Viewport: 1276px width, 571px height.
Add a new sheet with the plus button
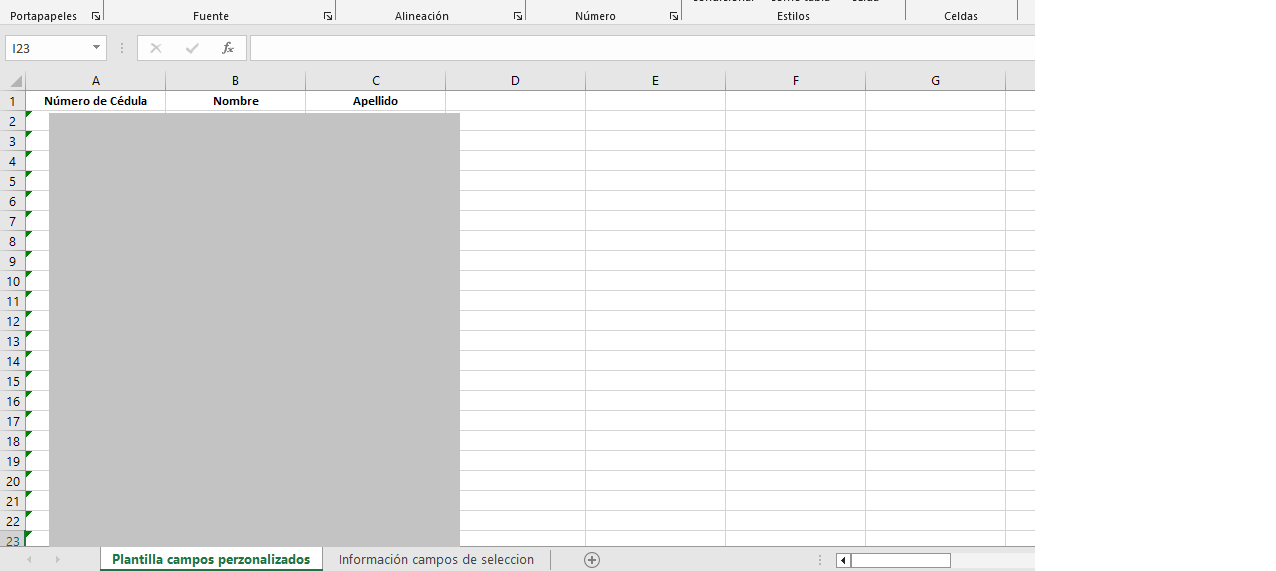coord(592,560)
